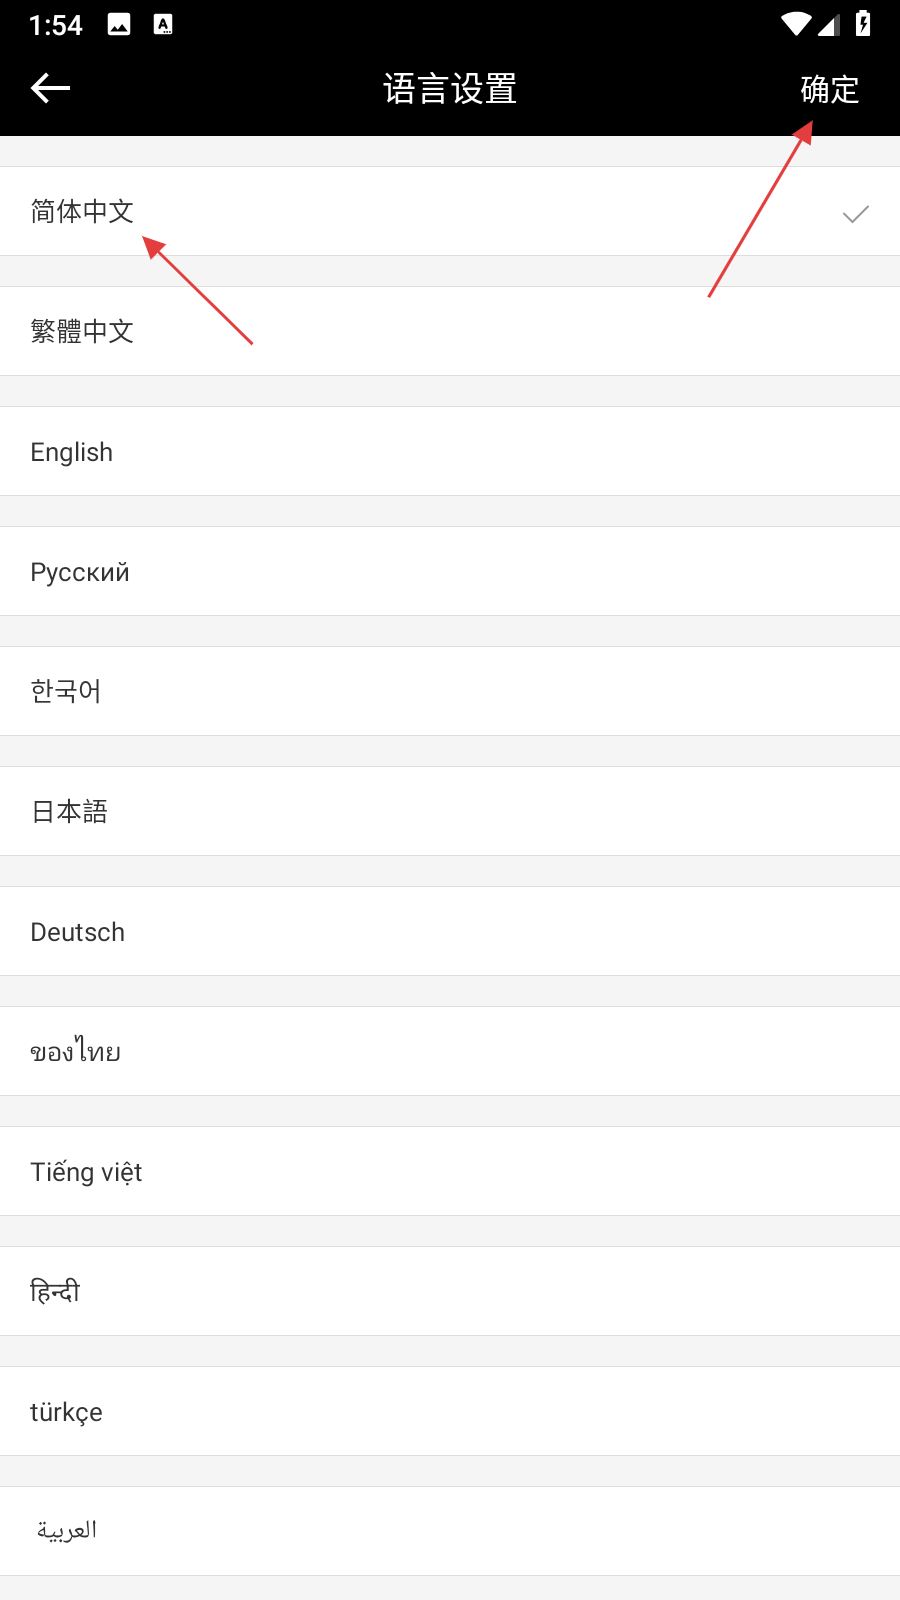
Task: Pick türkçe from the language list
Action: click(66, 1412)
